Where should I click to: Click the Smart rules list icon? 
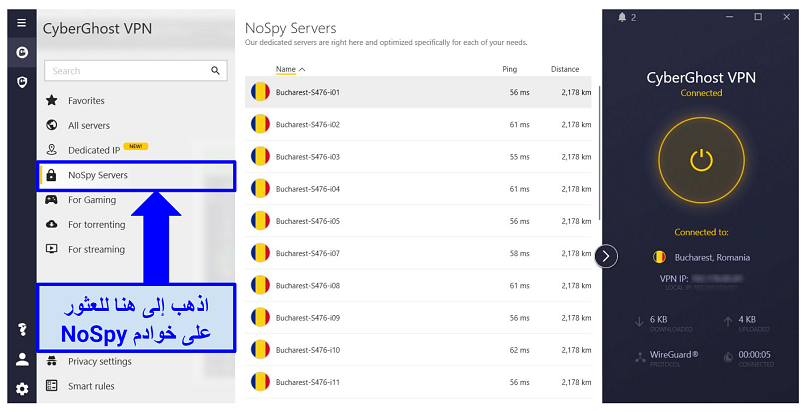click(x=51, y=385)
